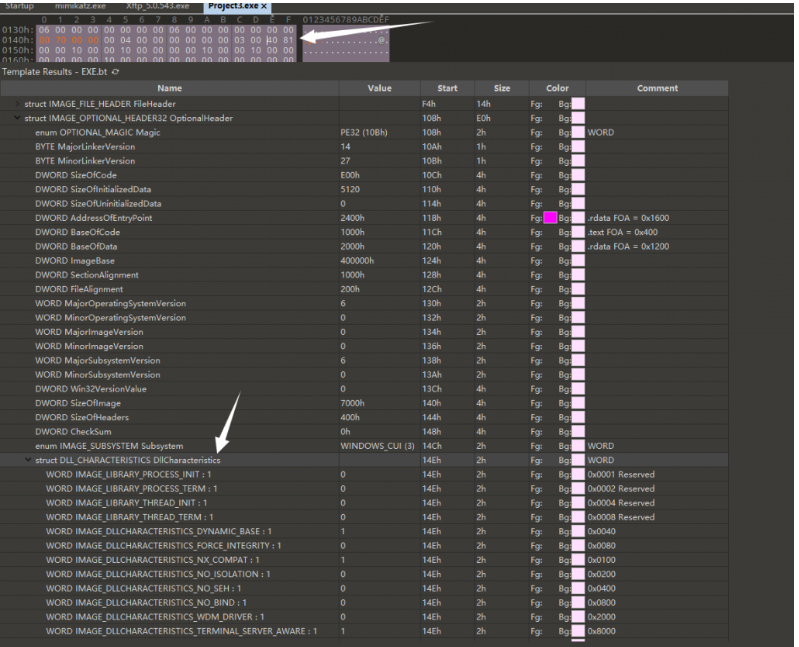Select the BYTE MinorLinkerVersion row

pyautogui.click(x=364, y=161)
